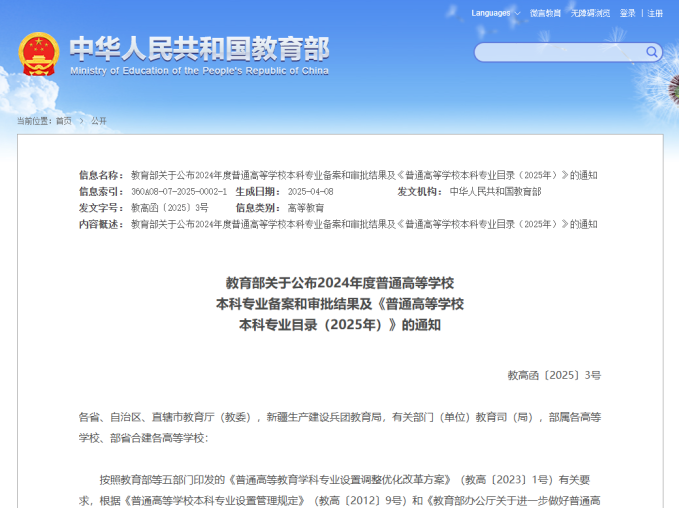Click the salutation paragraph starting 各省、自治区
The width and height of the screenshot is (679, 508).
pyautogui.click(x=340, y=427)
